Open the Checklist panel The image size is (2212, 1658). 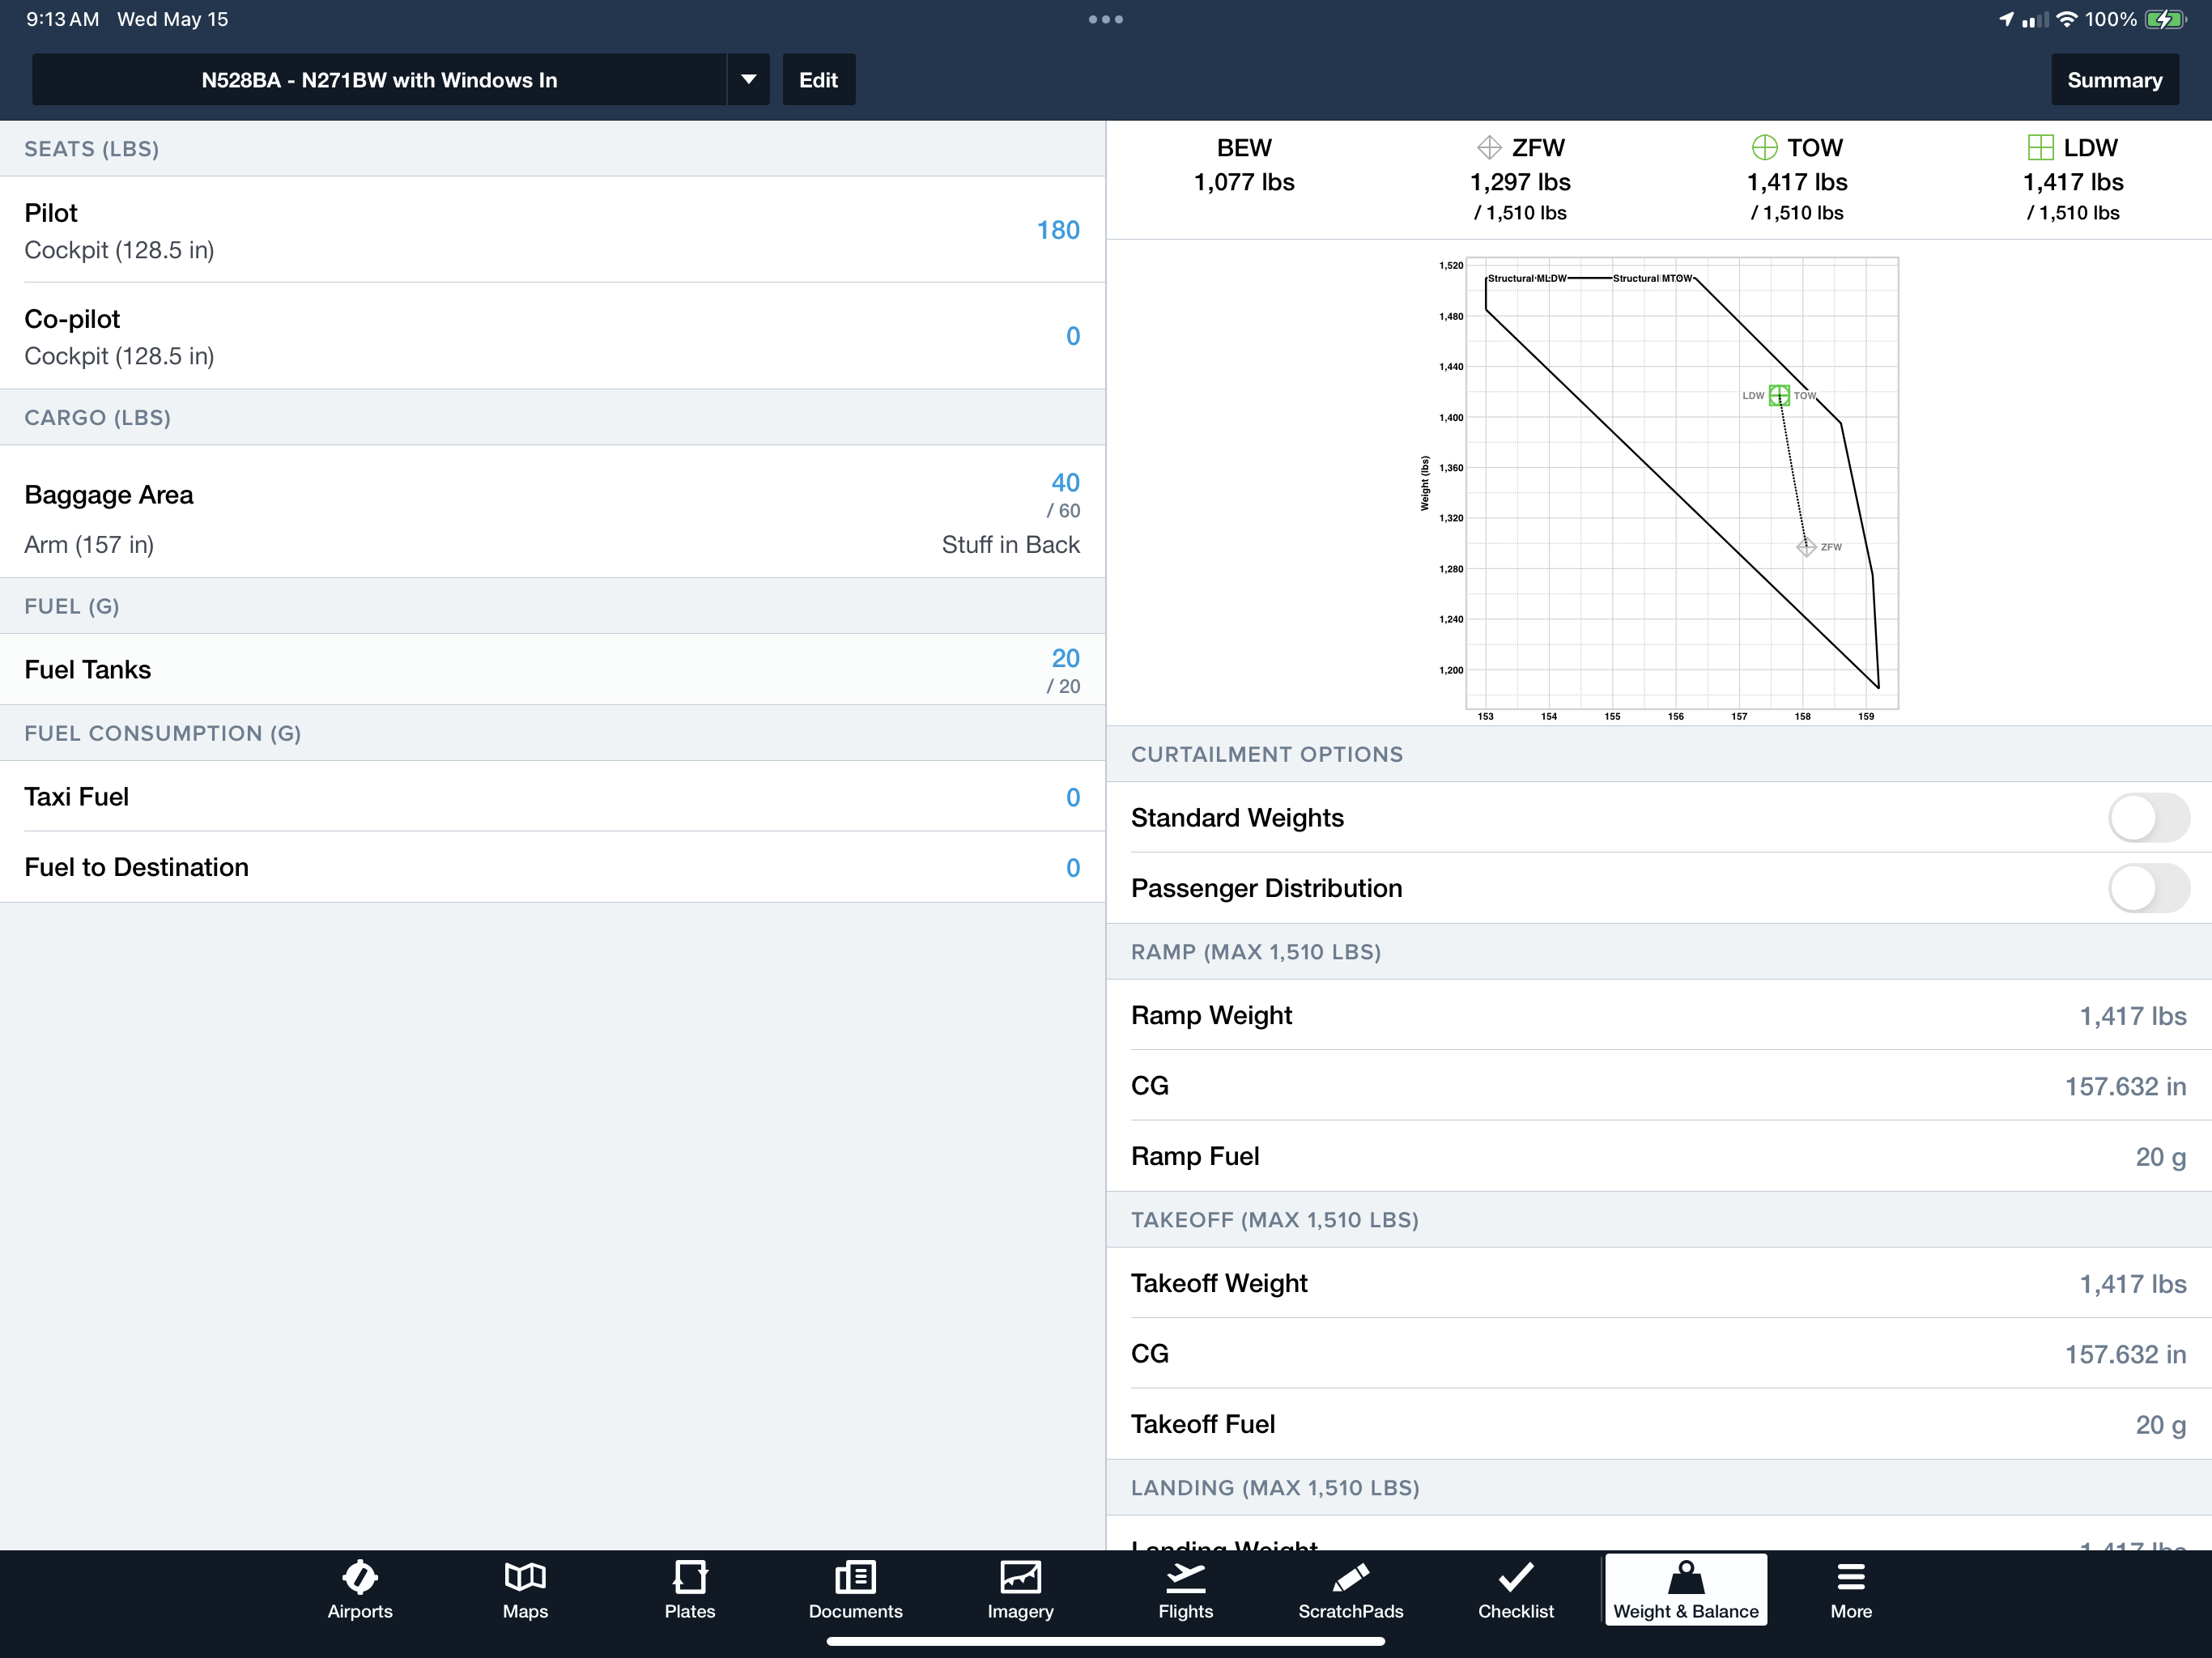tap(1512, 1588)
